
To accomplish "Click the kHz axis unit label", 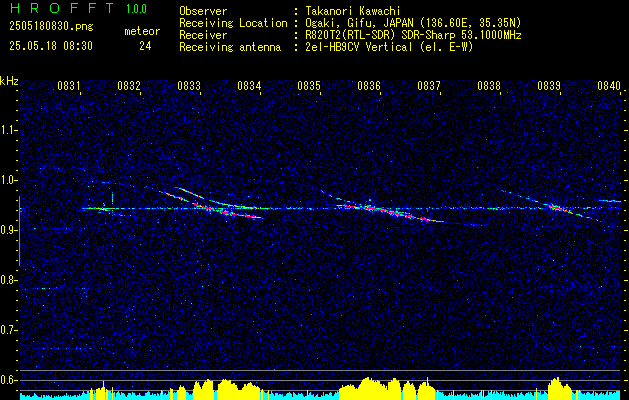I will click(9, 81).
